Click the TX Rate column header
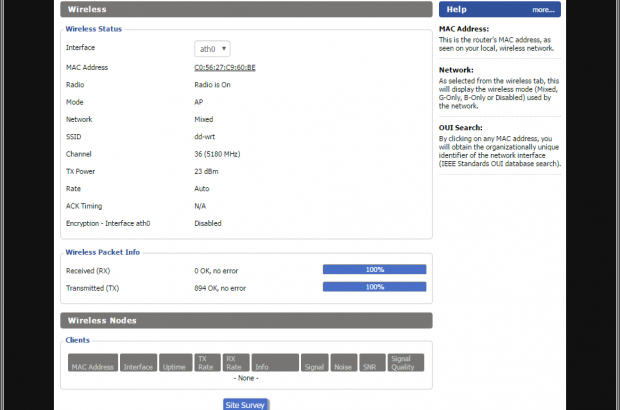The image size is (620, 410). point(207,363)
